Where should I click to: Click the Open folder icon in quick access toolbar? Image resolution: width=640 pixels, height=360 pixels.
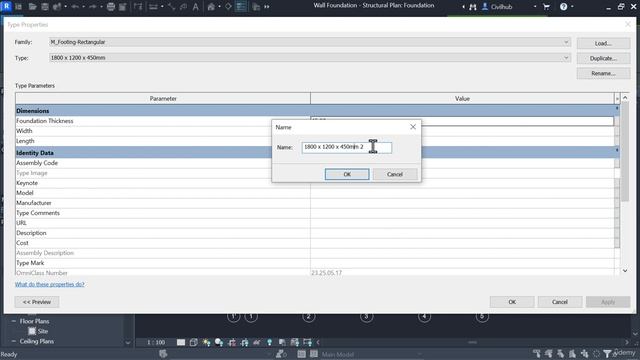click(x=32, y=7)
